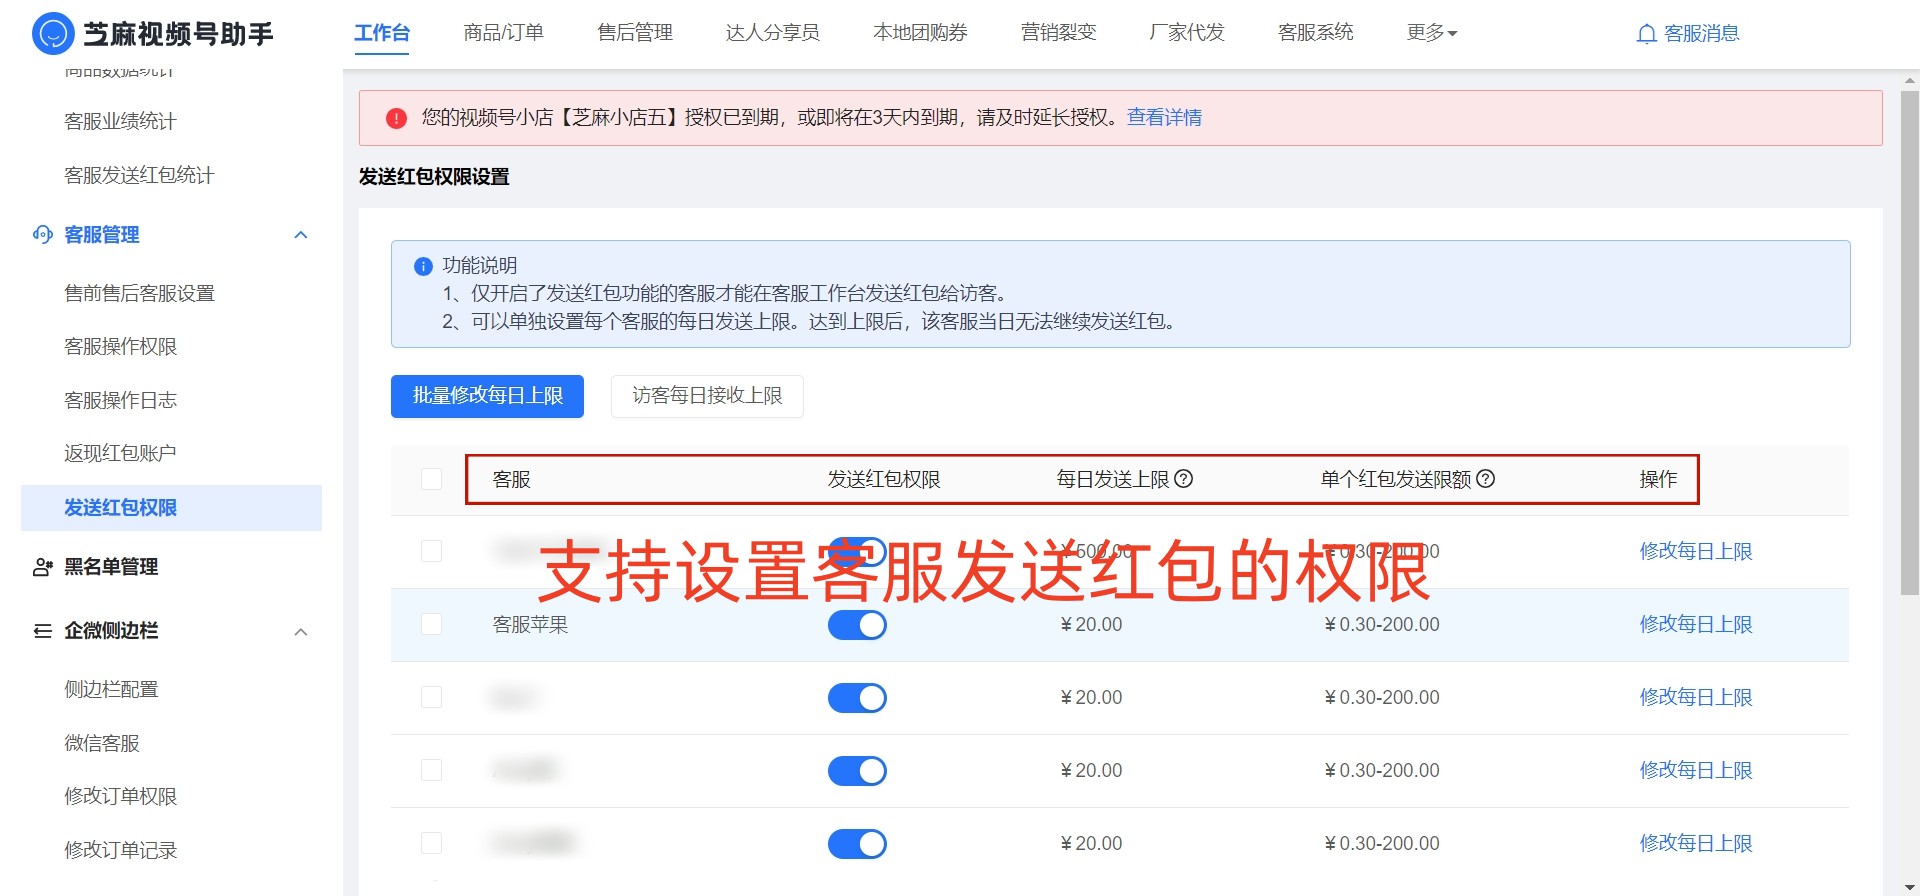
Task: Open 修改订单记录 in the sidebar
Action: [x=120, y=851]
